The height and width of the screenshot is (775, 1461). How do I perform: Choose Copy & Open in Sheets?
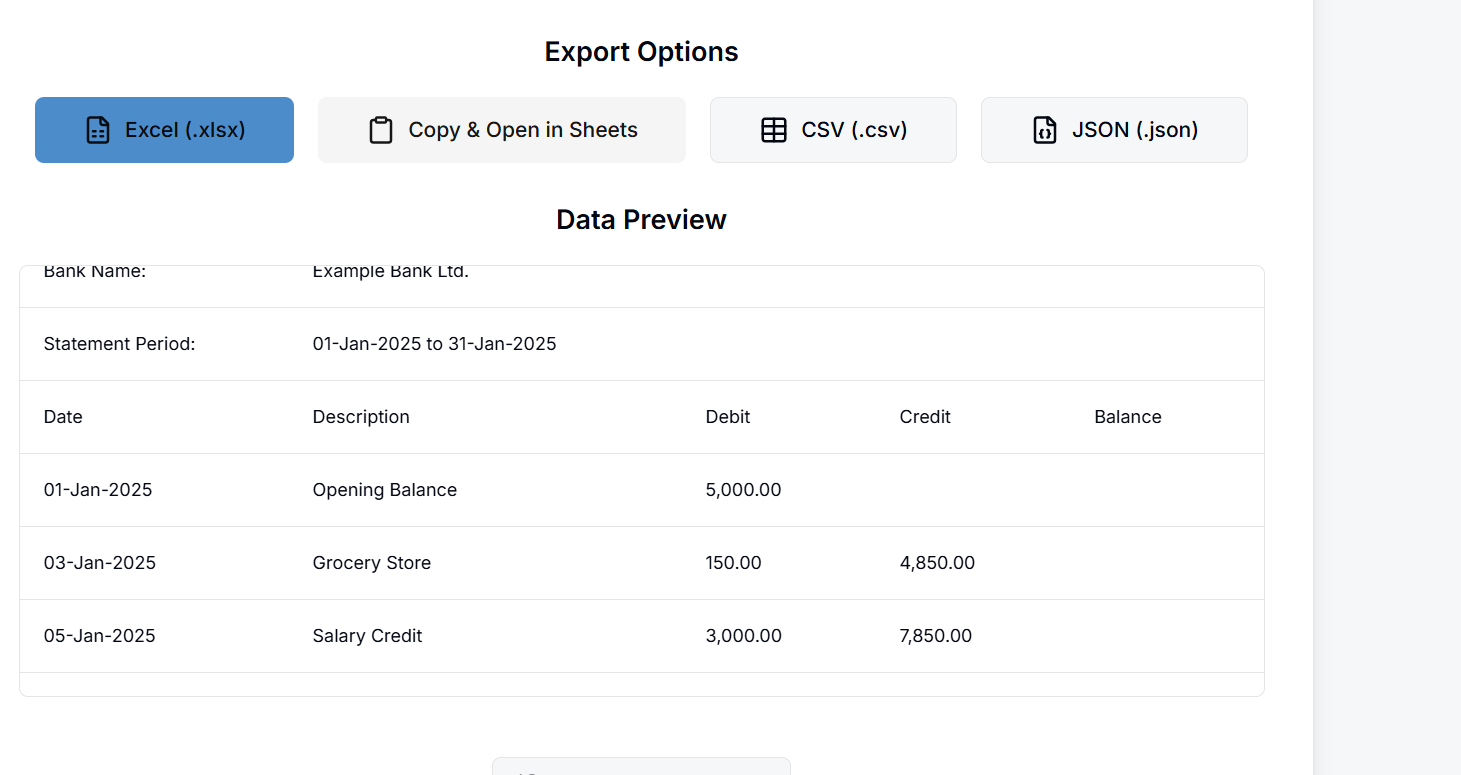(501, 129)
